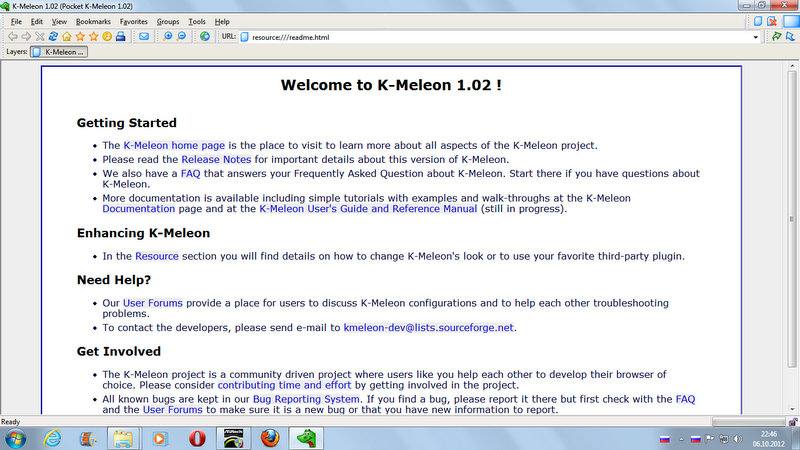Screen dimensions: 800x450
Task: Click the status bar security lock icon
Action: [792, 422]
